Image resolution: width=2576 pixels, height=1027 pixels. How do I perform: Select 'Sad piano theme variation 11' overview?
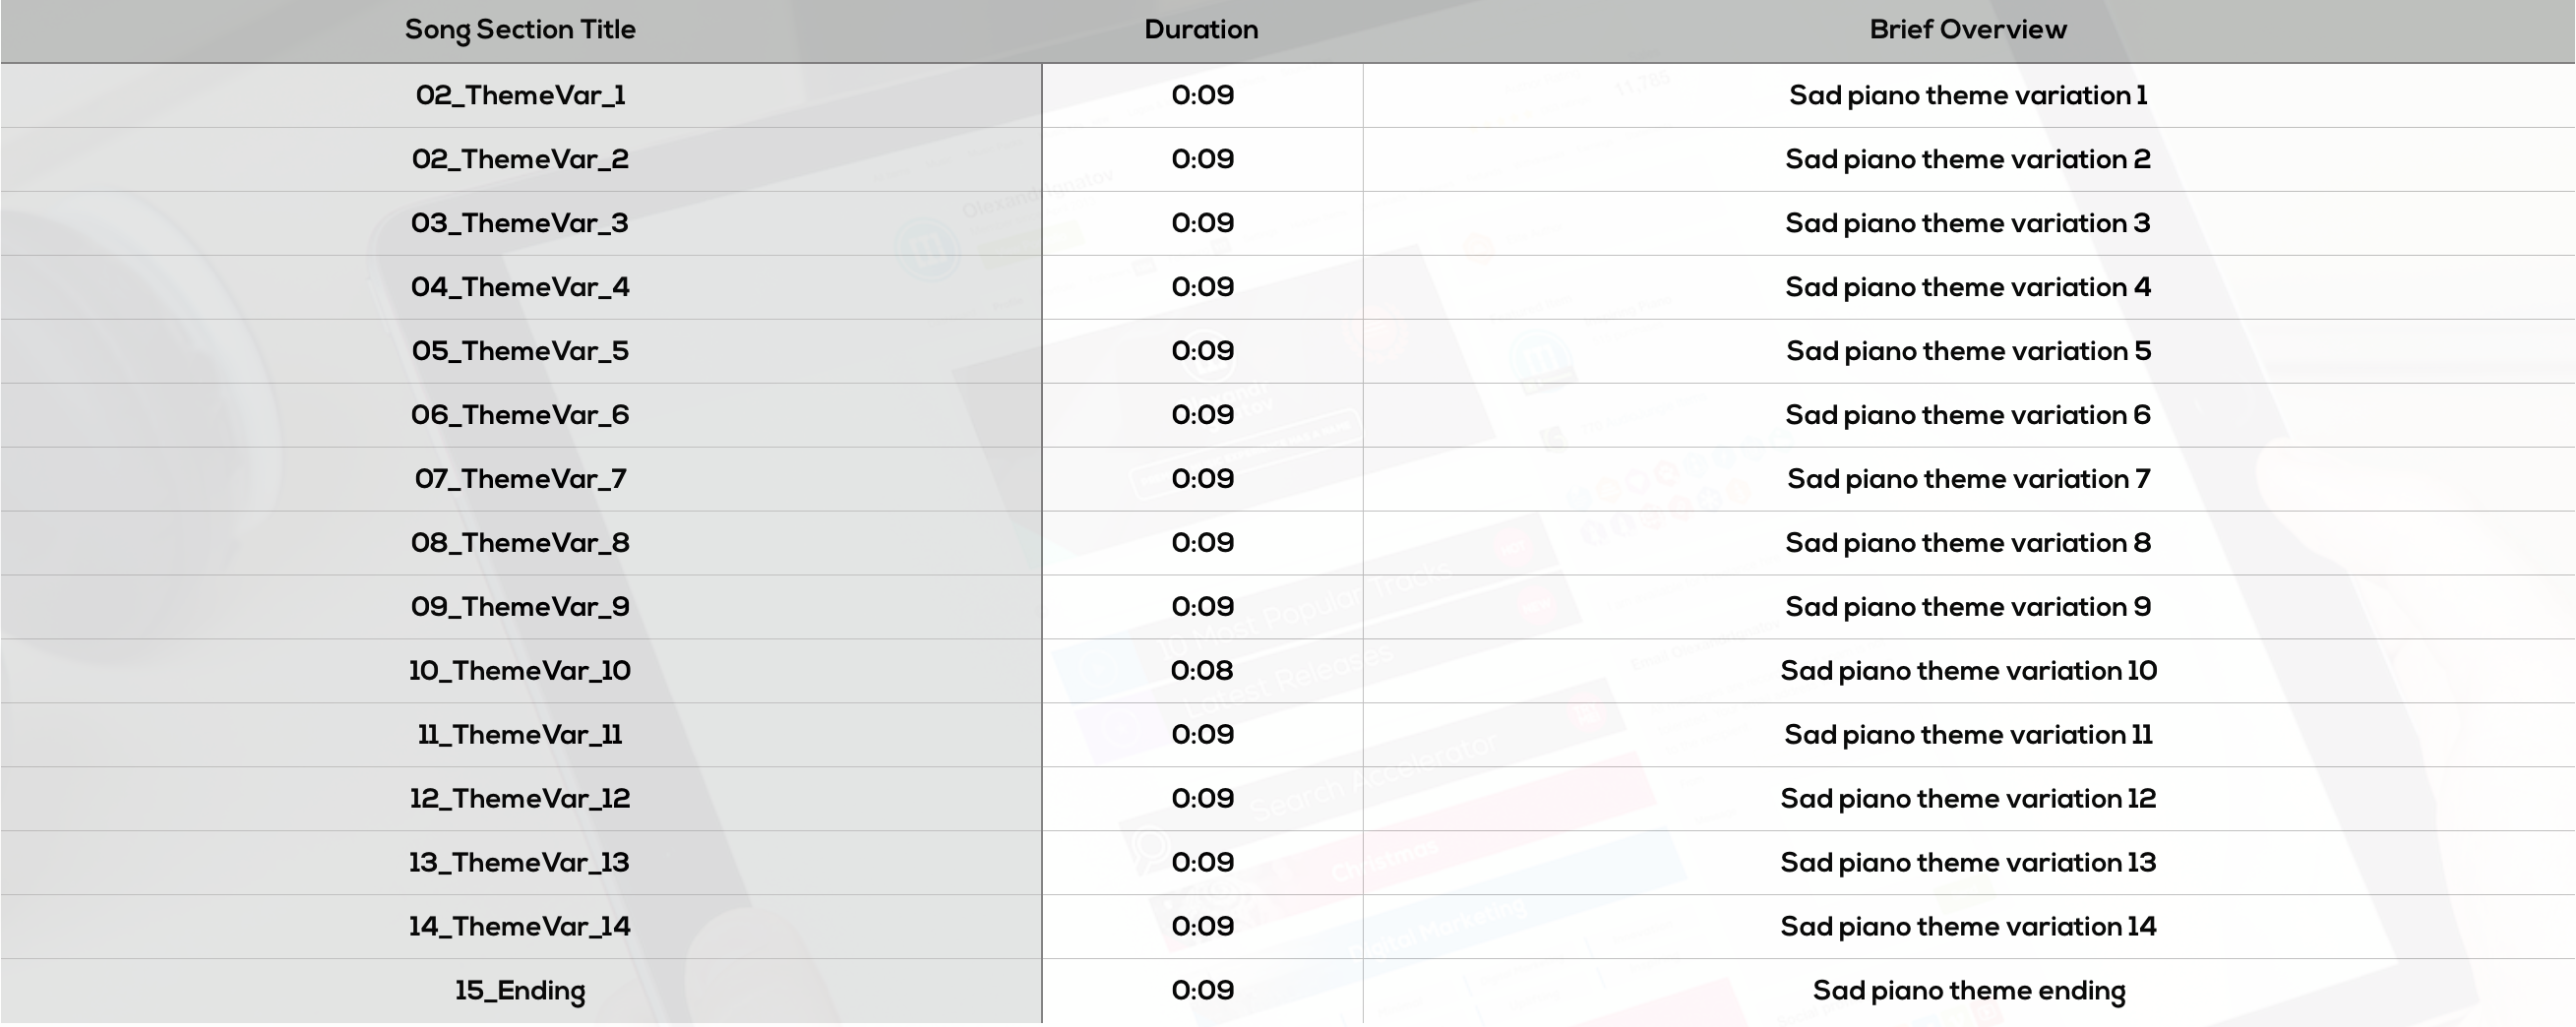pos(1968,735)
